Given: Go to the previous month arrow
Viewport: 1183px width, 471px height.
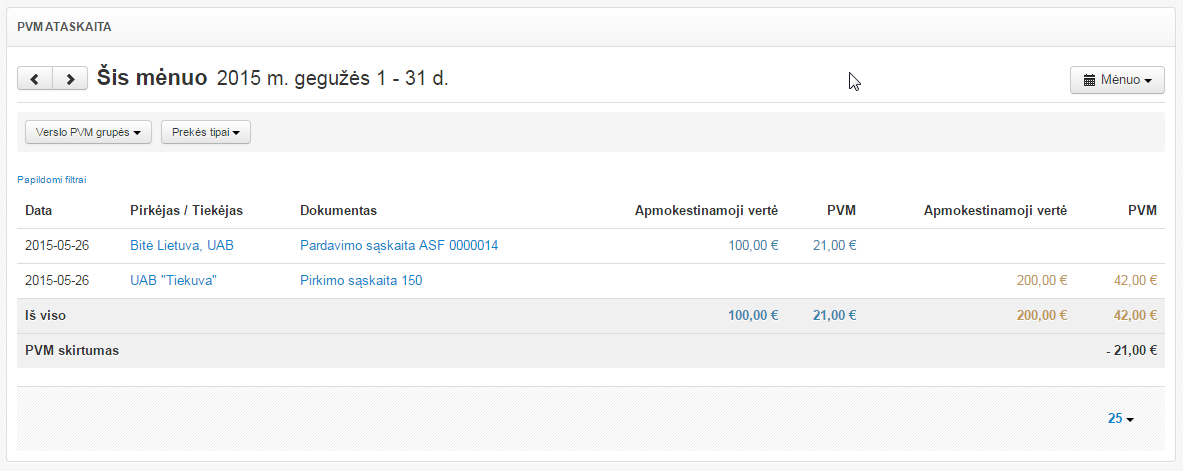Looking at the screenshot, I should click(35, 79).
